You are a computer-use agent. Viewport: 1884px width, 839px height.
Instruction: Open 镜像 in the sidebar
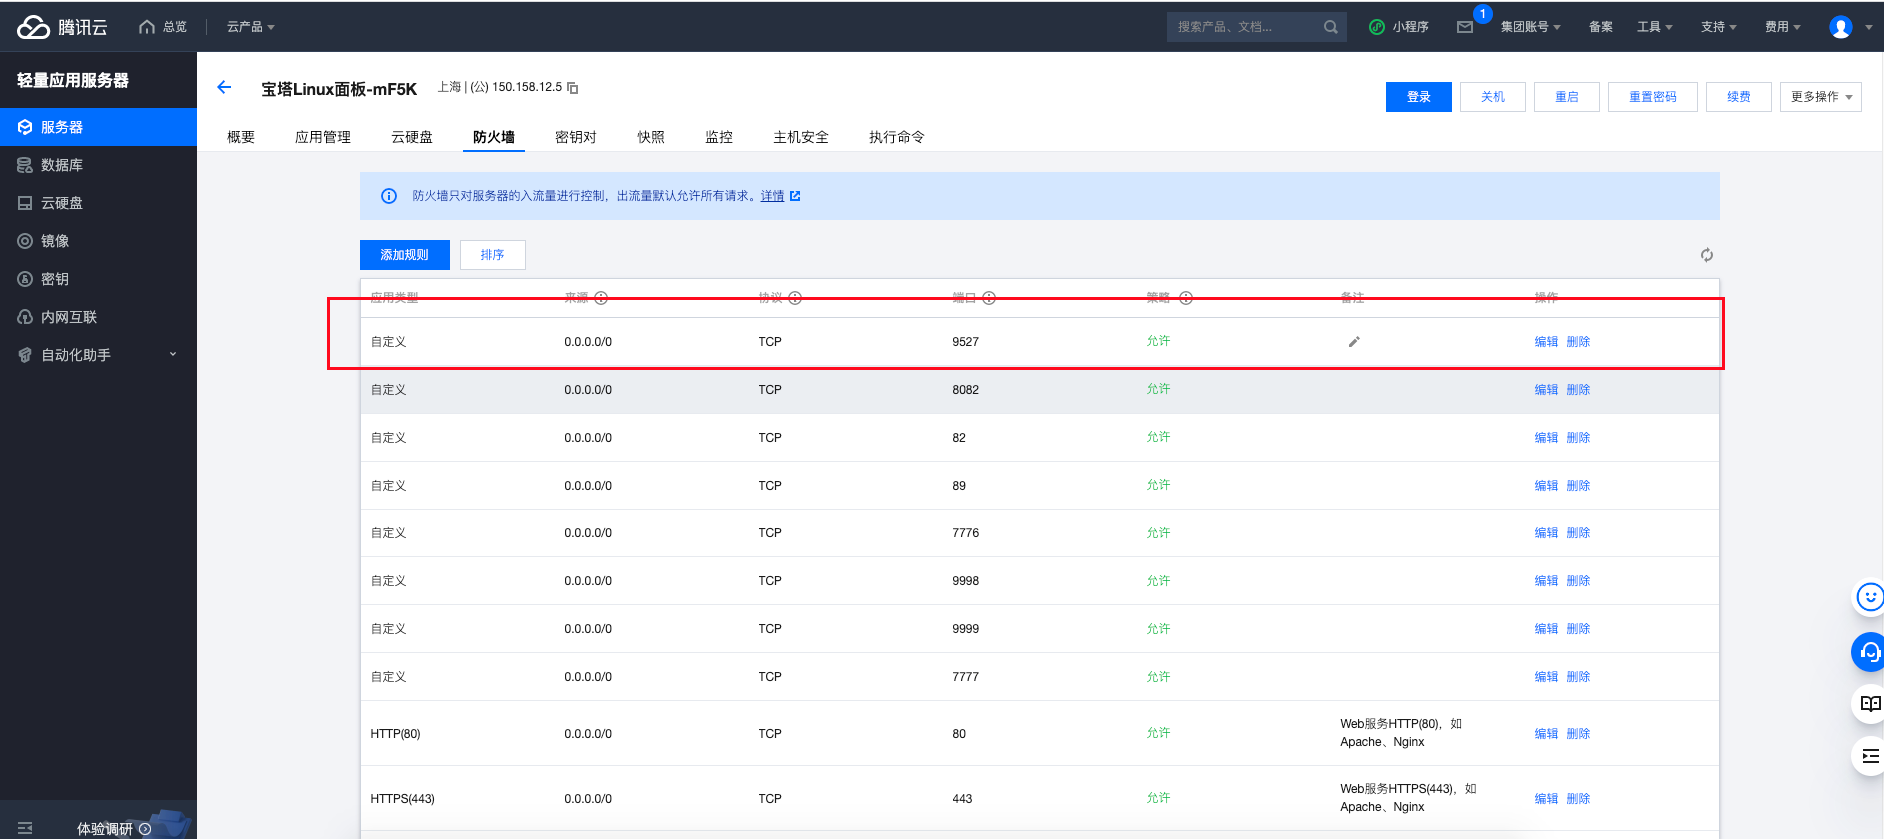coord(98,241)
